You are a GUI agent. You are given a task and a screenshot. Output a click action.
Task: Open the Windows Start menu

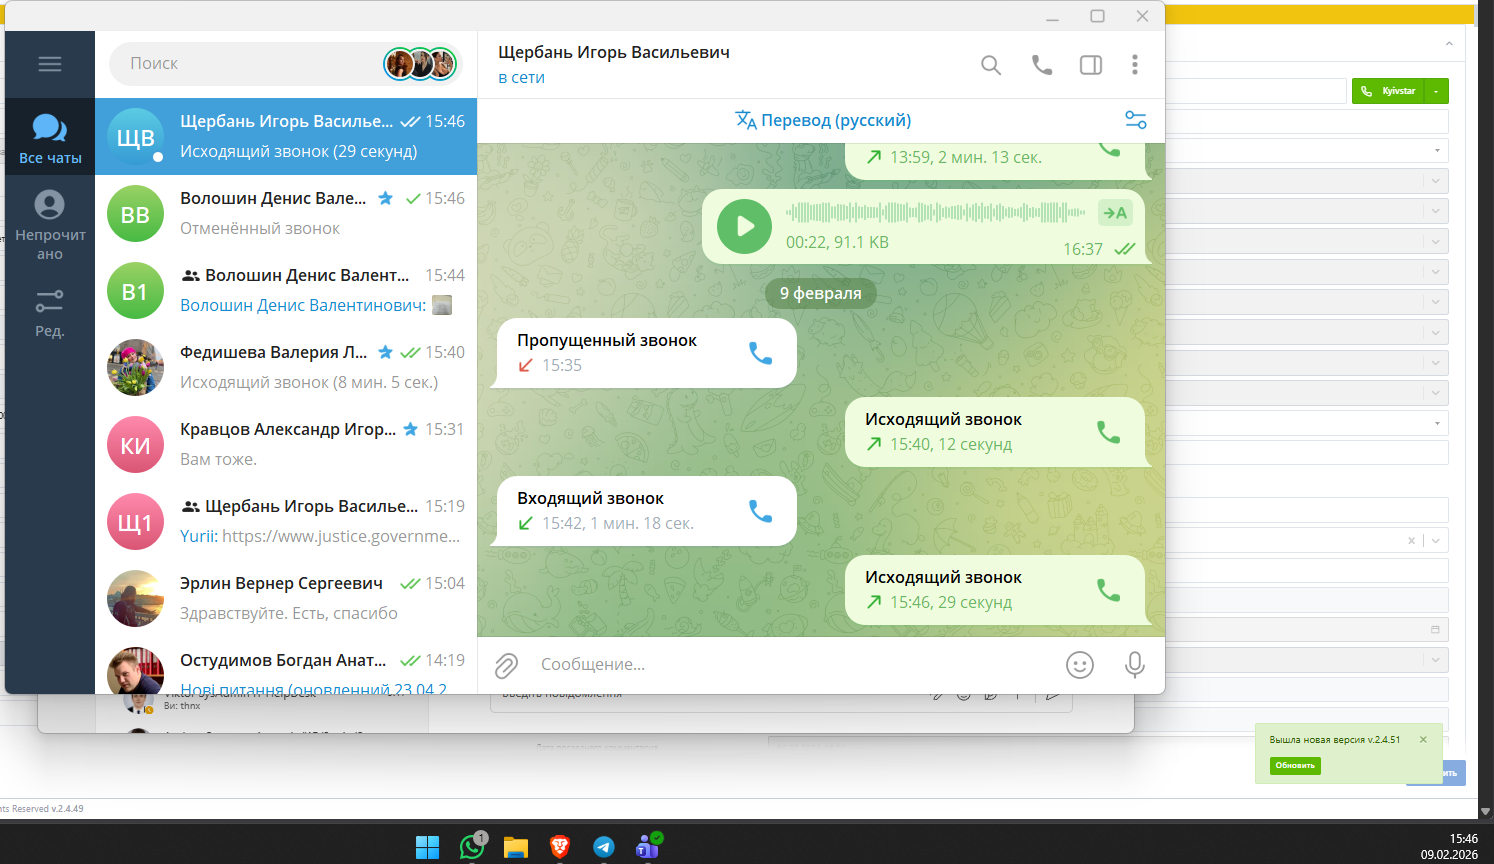point(427,847)
